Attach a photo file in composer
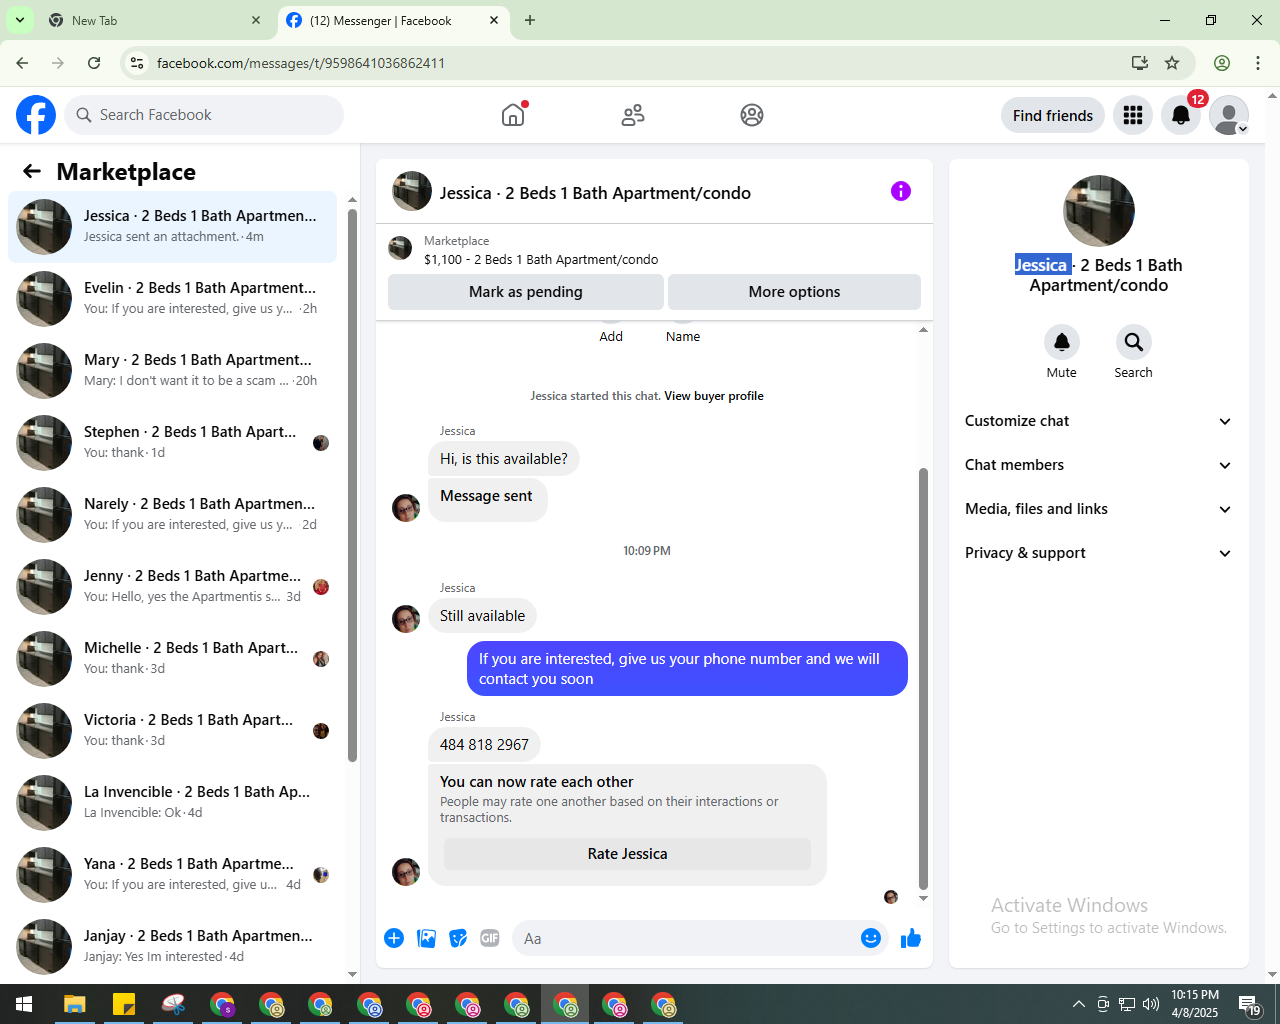The image size is (1280, 1024). 426,938
